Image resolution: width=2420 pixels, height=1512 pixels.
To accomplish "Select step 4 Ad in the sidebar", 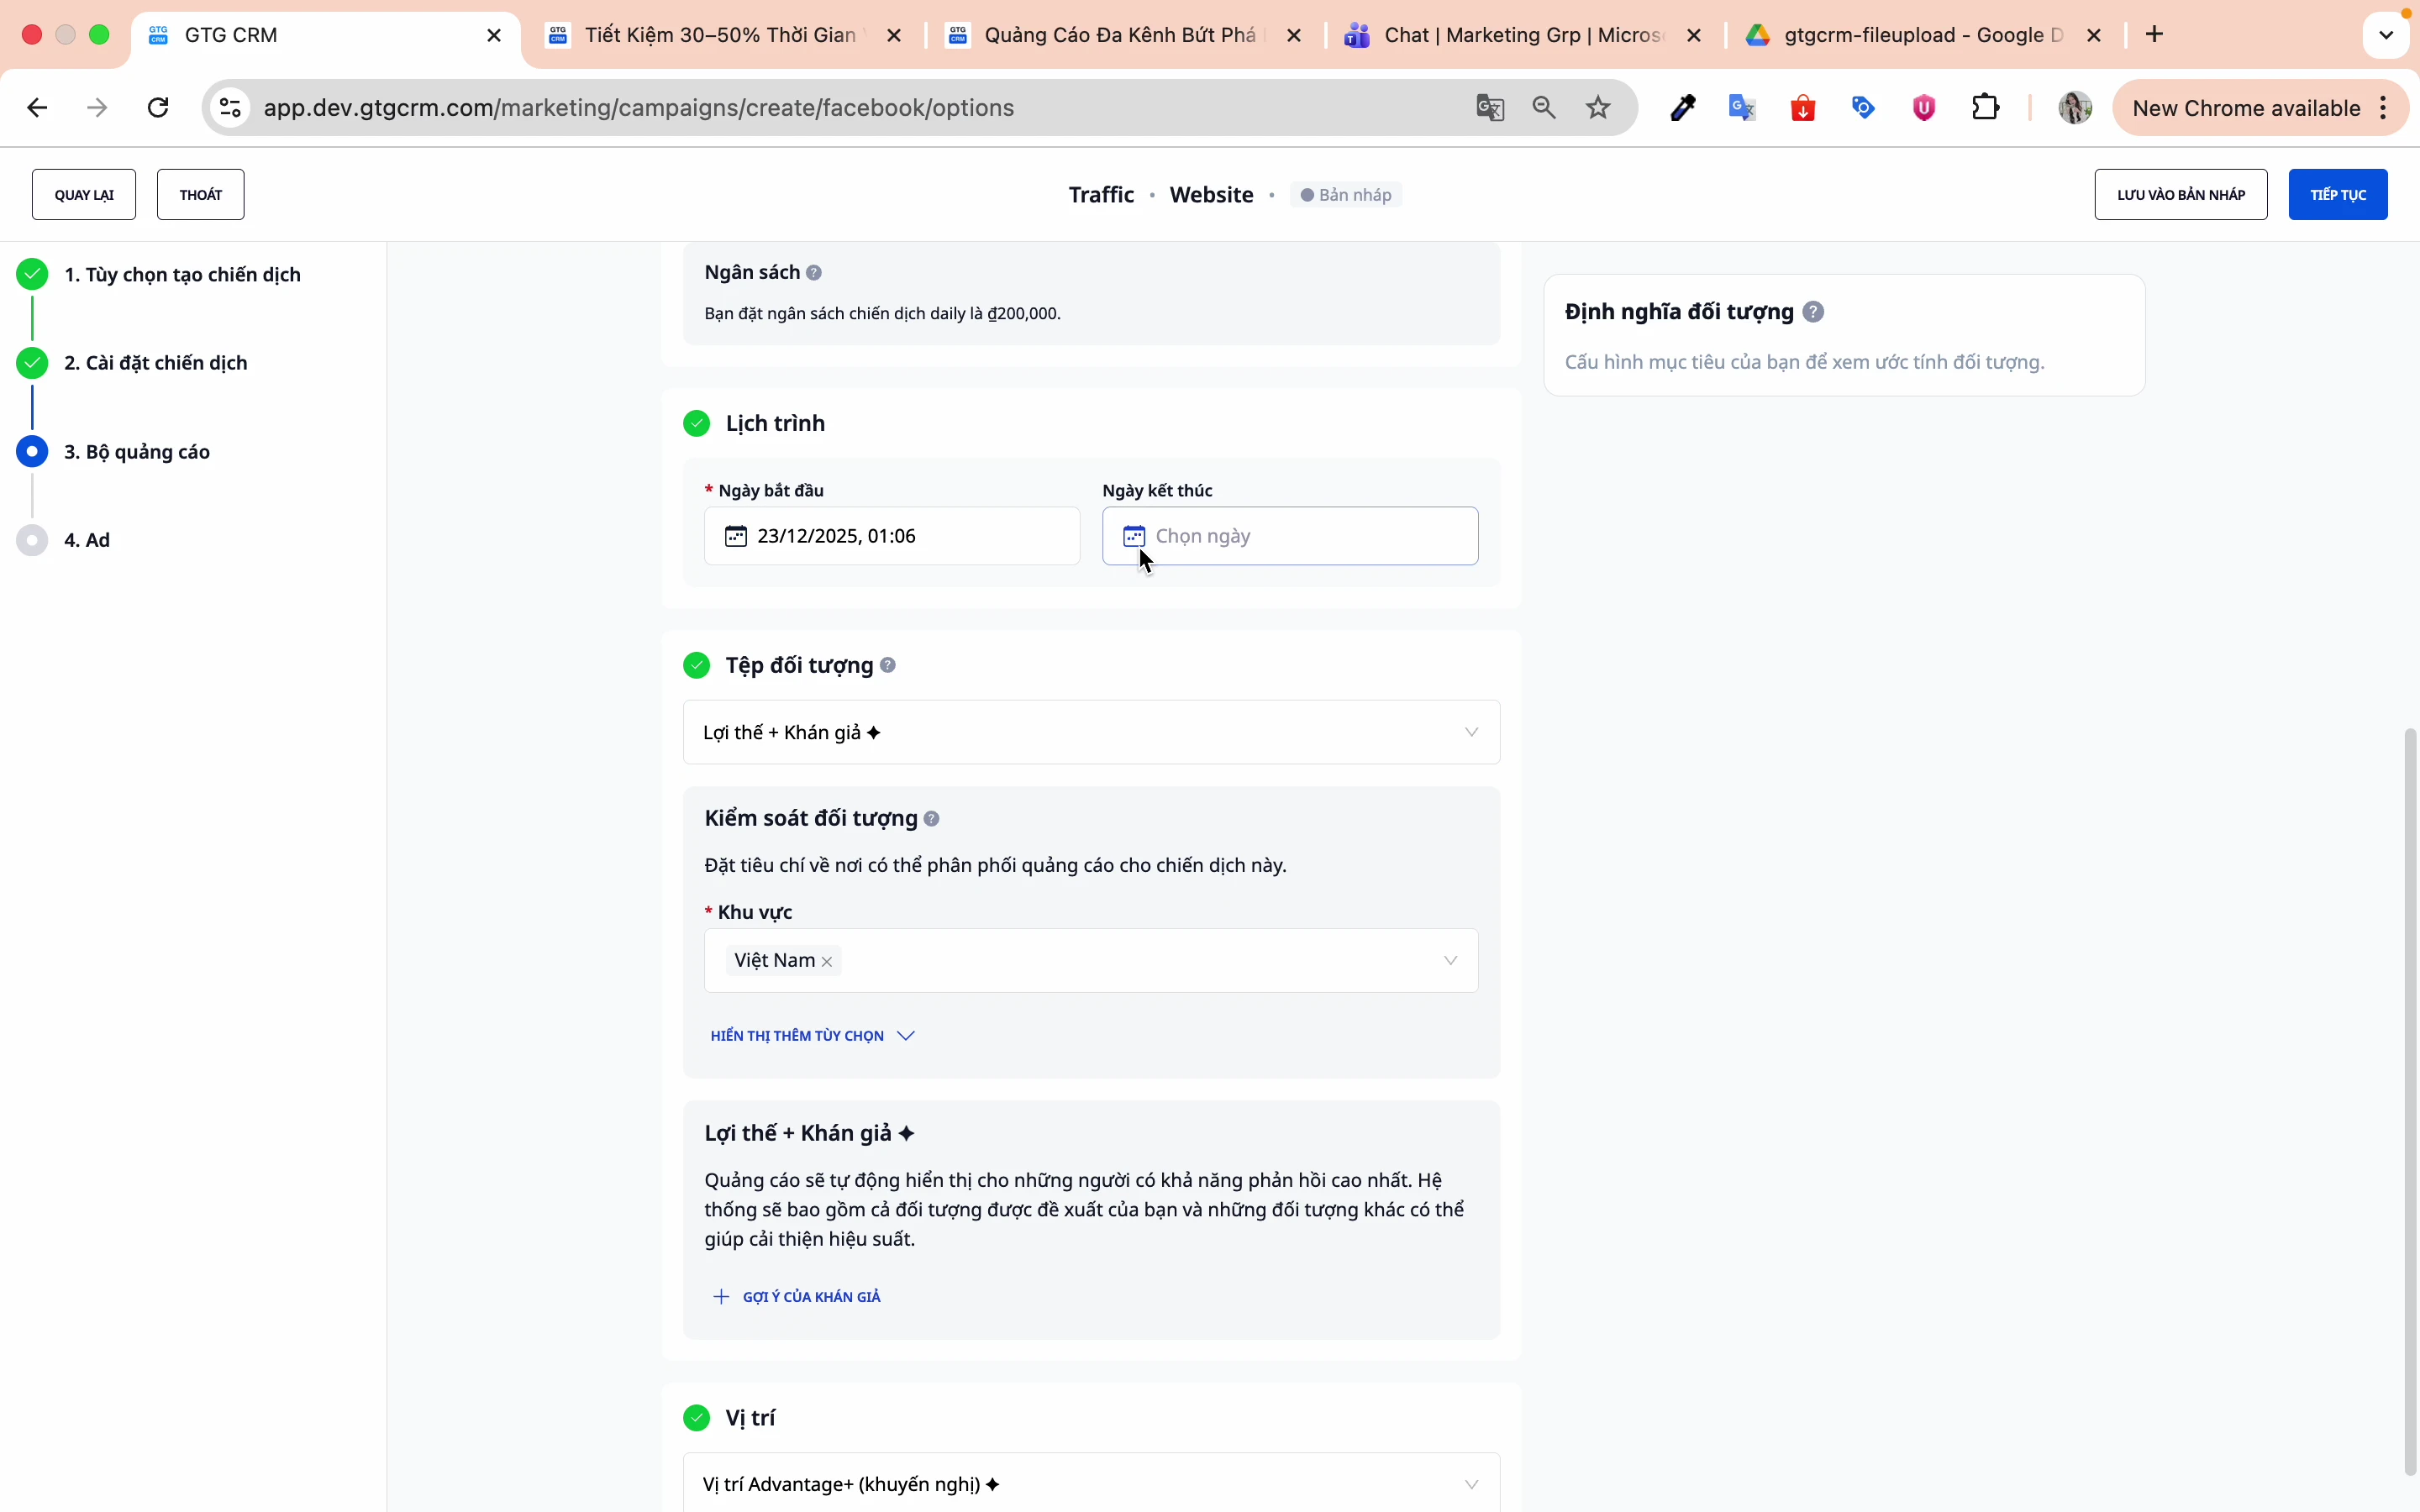I will coord(87,540).
